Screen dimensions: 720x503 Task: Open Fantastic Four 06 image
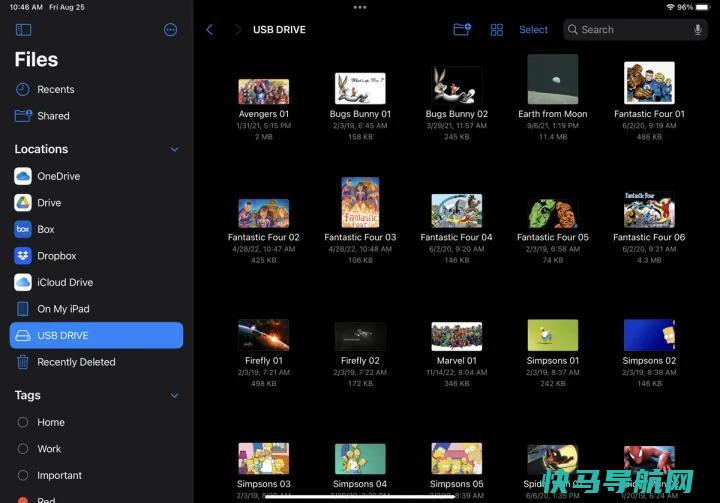coord(649,209)
